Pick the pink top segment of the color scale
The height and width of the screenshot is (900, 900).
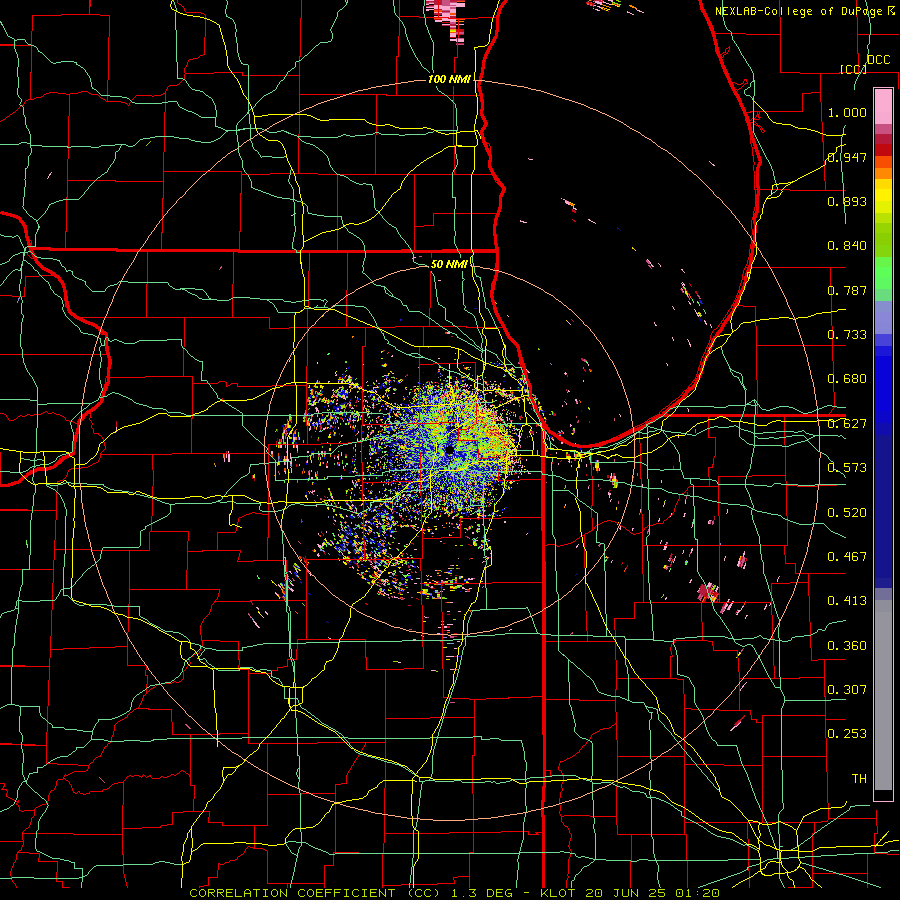(883, 107)
